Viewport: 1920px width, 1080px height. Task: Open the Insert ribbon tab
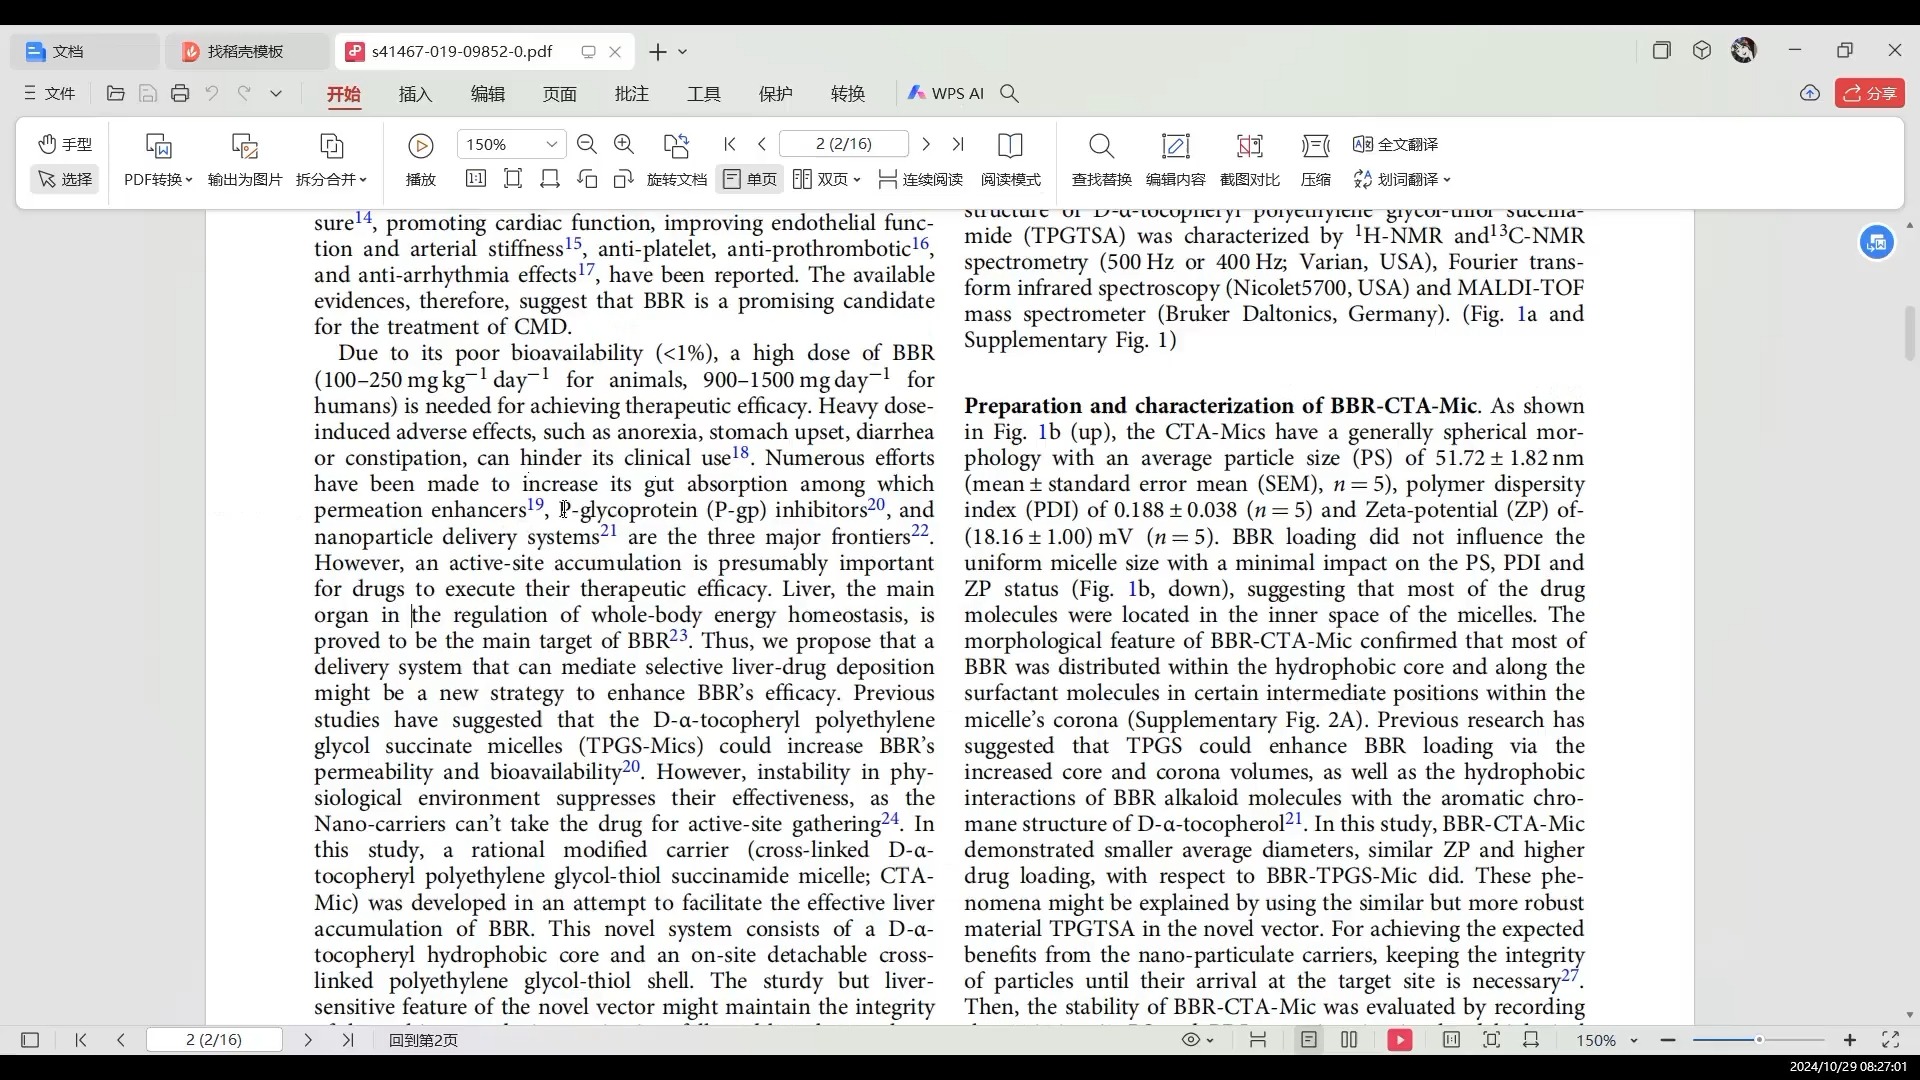[x=415, y=94]
